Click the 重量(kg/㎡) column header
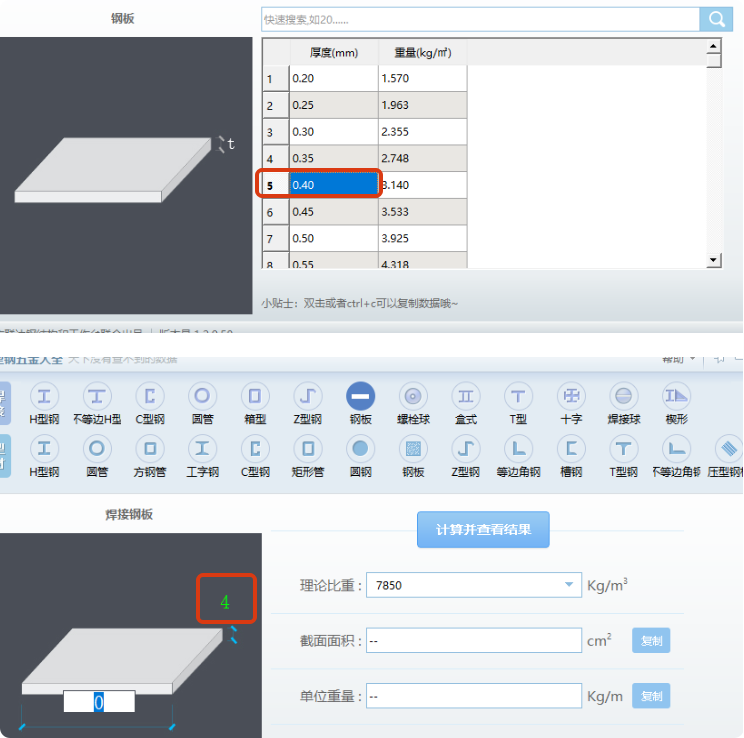Screen dimensions: 744x738 [x=423, y=53]
